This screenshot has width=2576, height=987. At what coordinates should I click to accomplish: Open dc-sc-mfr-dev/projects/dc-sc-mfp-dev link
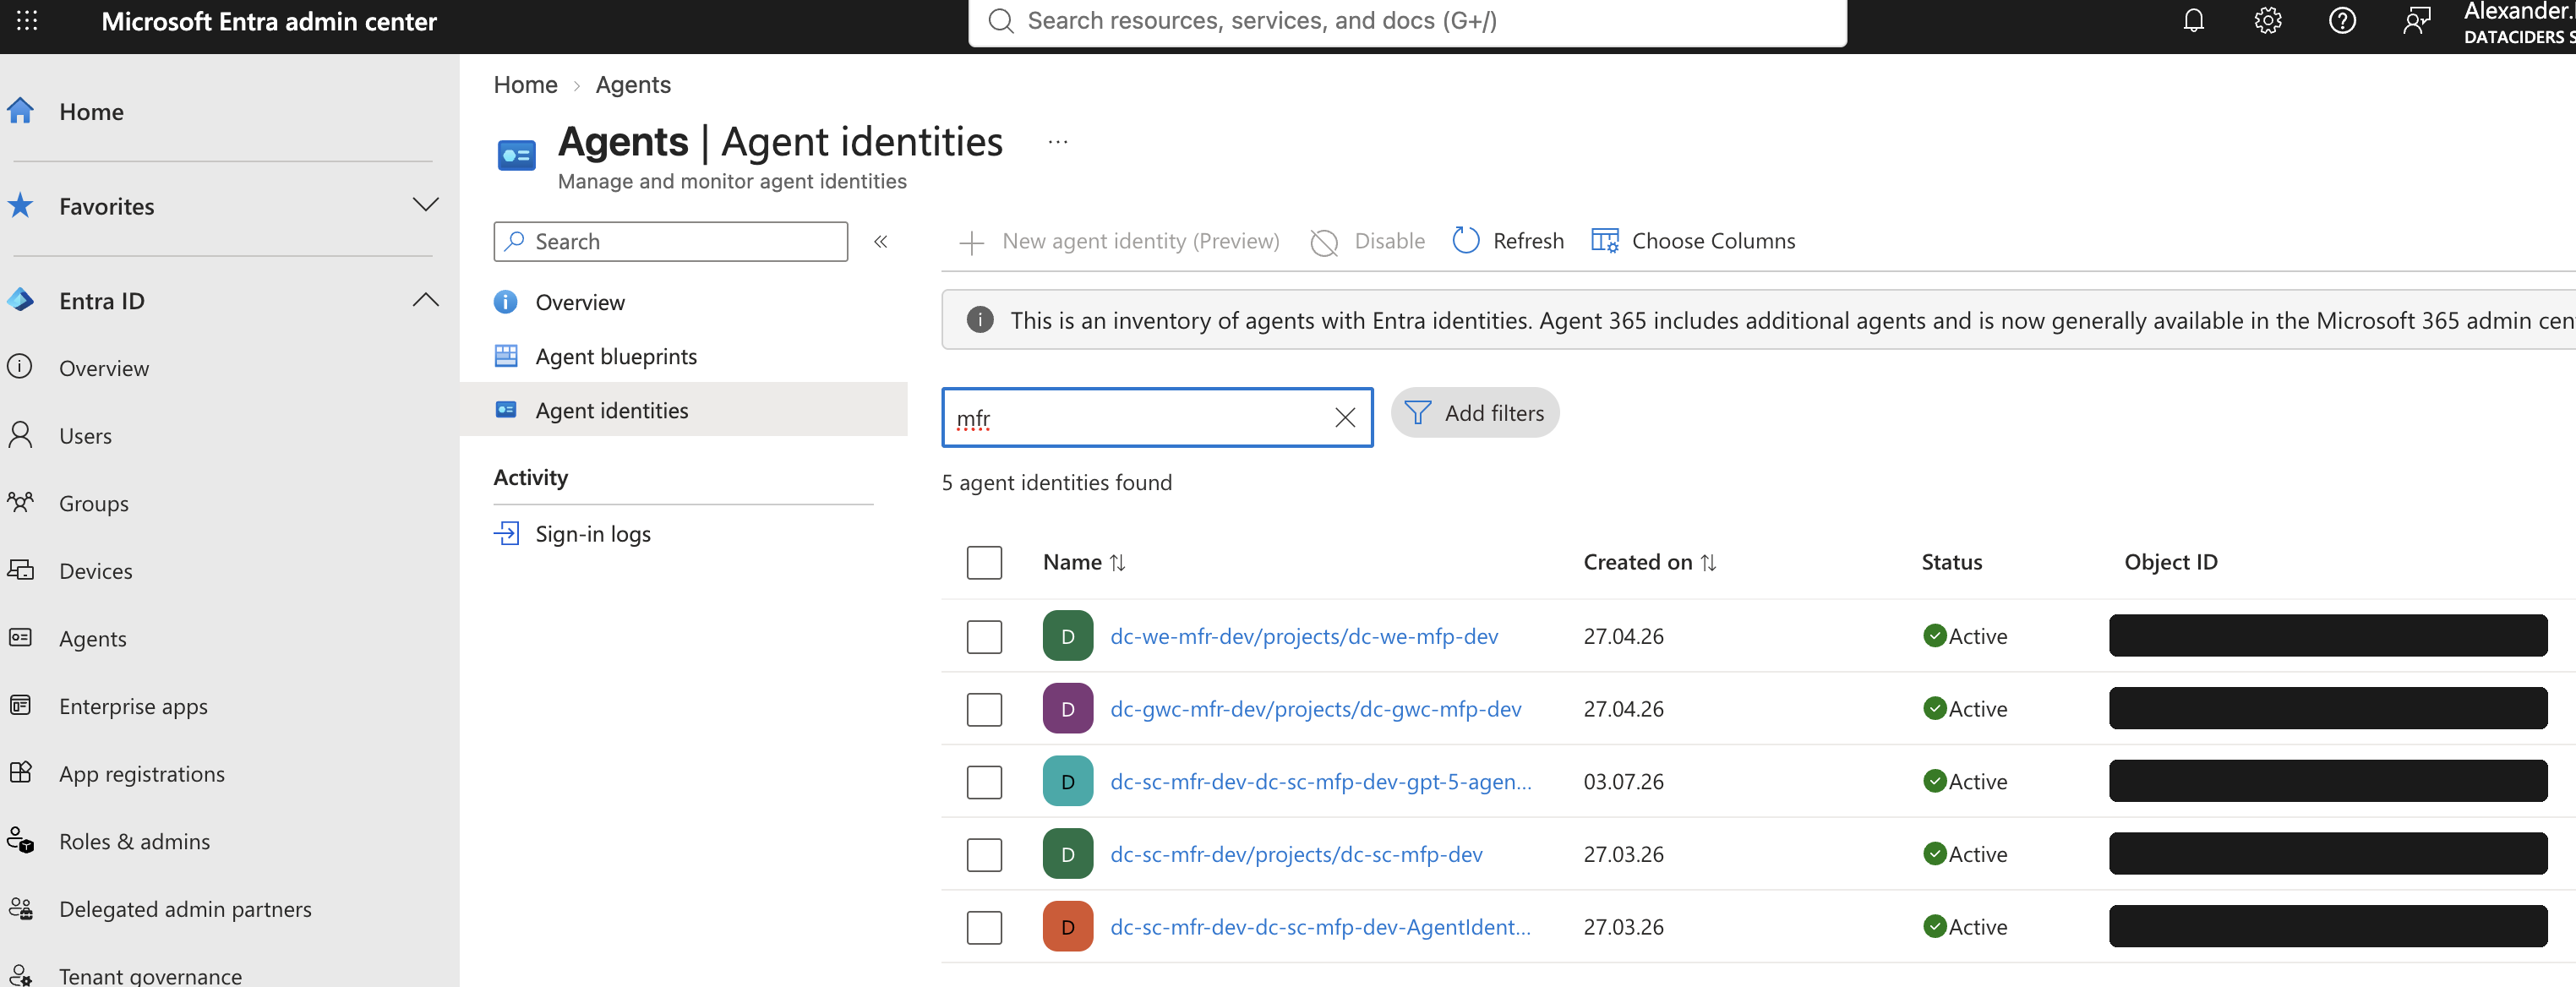1296,855
